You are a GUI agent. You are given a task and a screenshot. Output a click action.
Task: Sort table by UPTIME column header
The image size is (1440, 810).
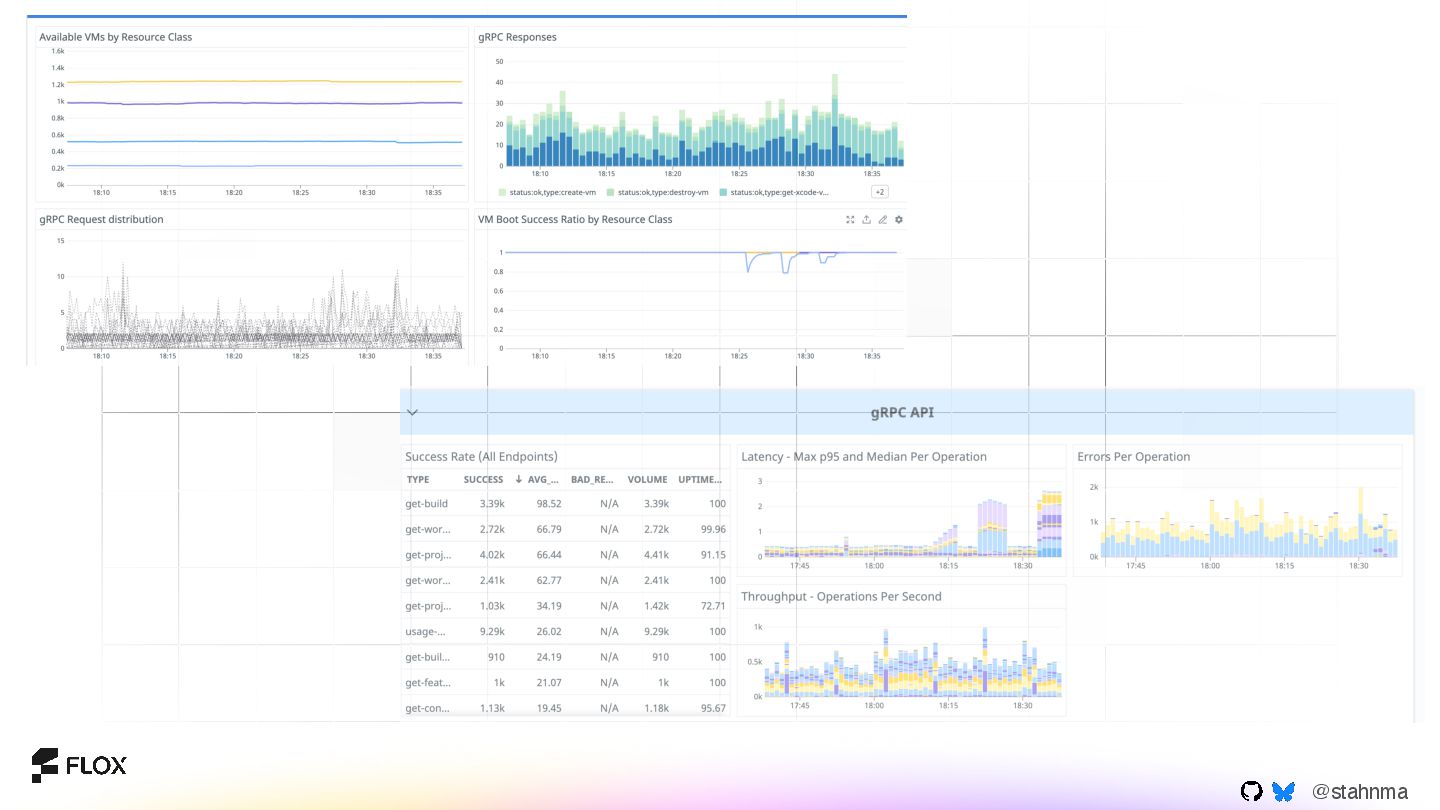click(700, 480)
